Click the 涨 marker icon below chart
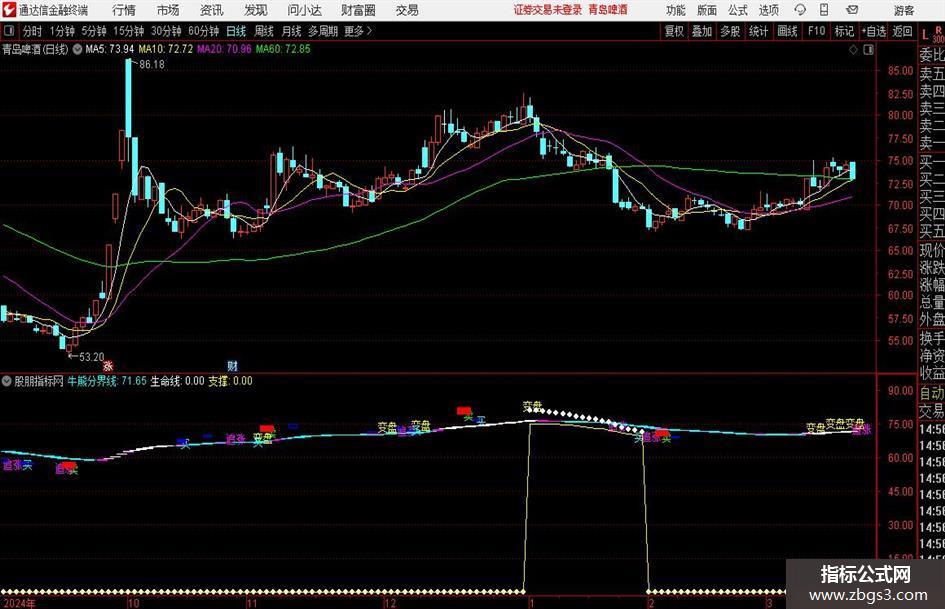Image resolution: width=945 pixels, height=609 pixels. tap(107, 365)
